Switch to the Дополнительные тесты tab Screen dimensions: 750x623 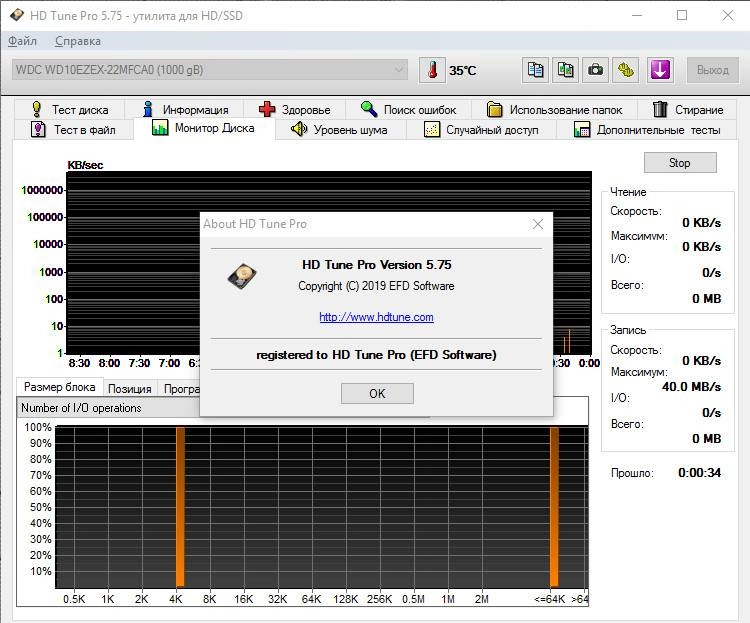[x=647, y=130]
